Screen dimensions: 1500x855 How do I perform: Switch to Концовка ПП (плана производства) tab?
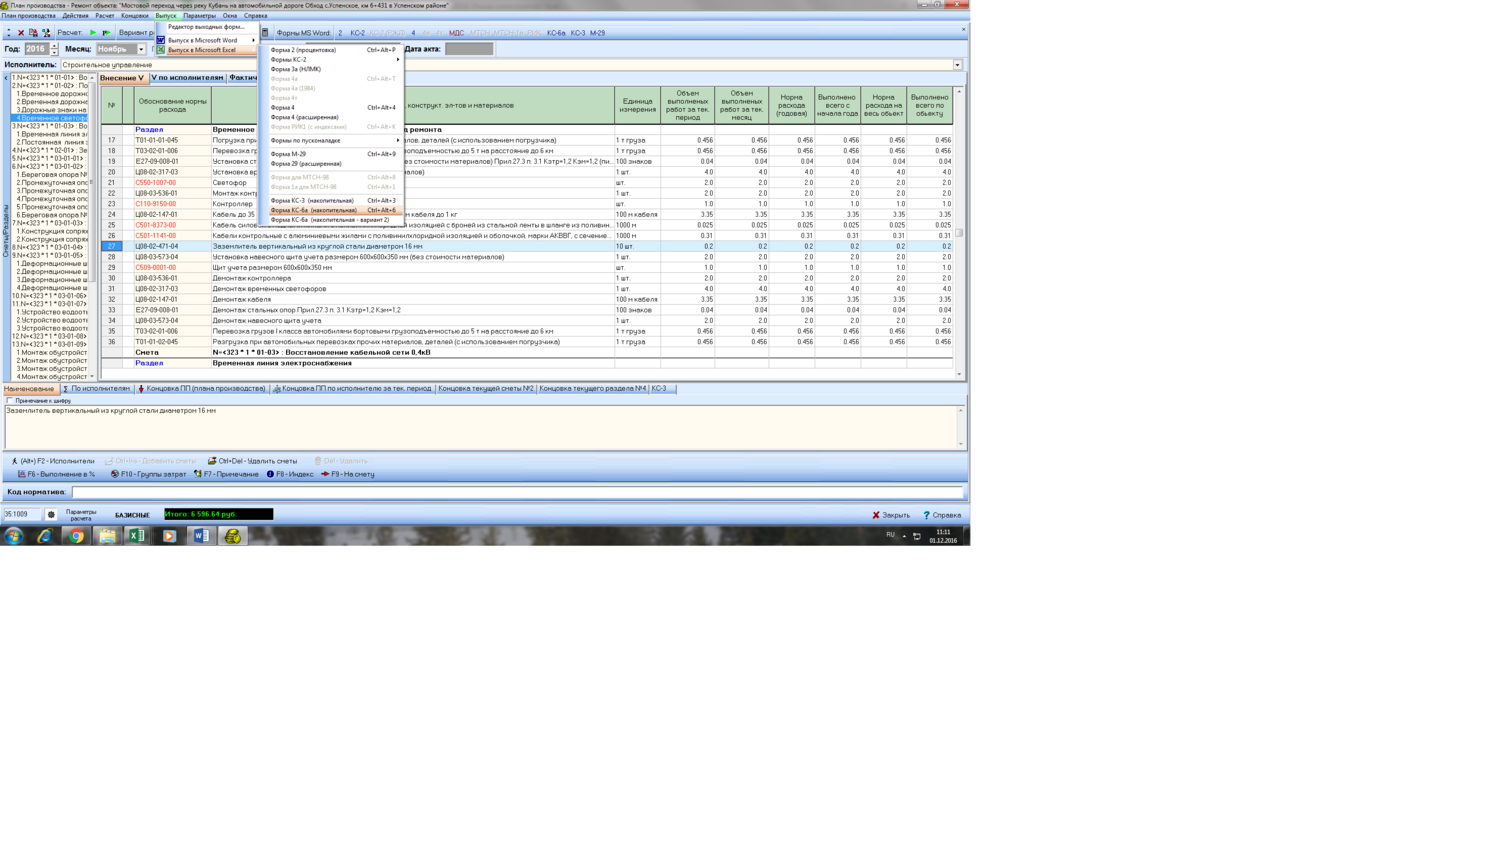click(201, 389)
